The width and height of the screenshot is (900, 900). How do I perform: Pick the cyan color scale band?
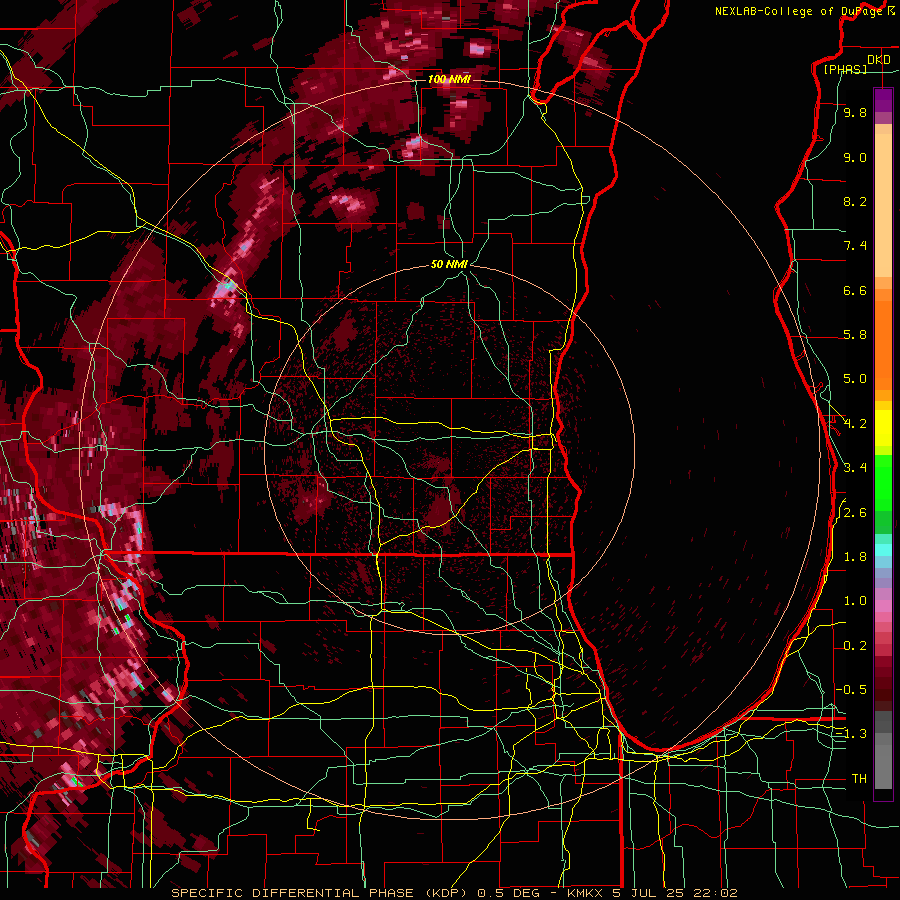[x=883, y=550]
